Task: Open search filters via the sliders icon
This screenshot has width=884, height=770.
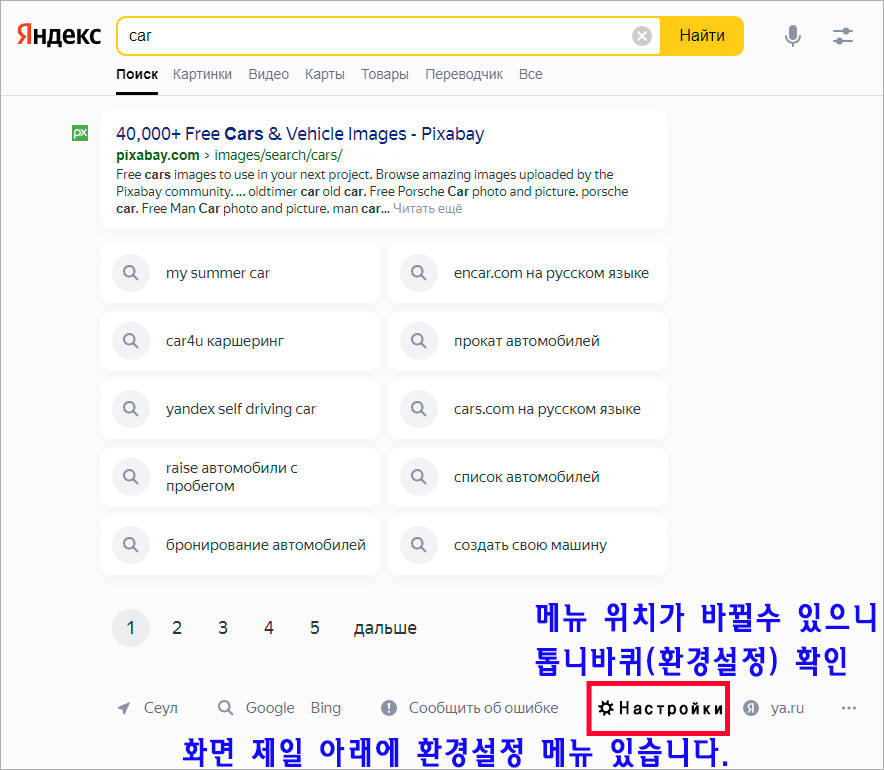Action: tap(843, 36)
